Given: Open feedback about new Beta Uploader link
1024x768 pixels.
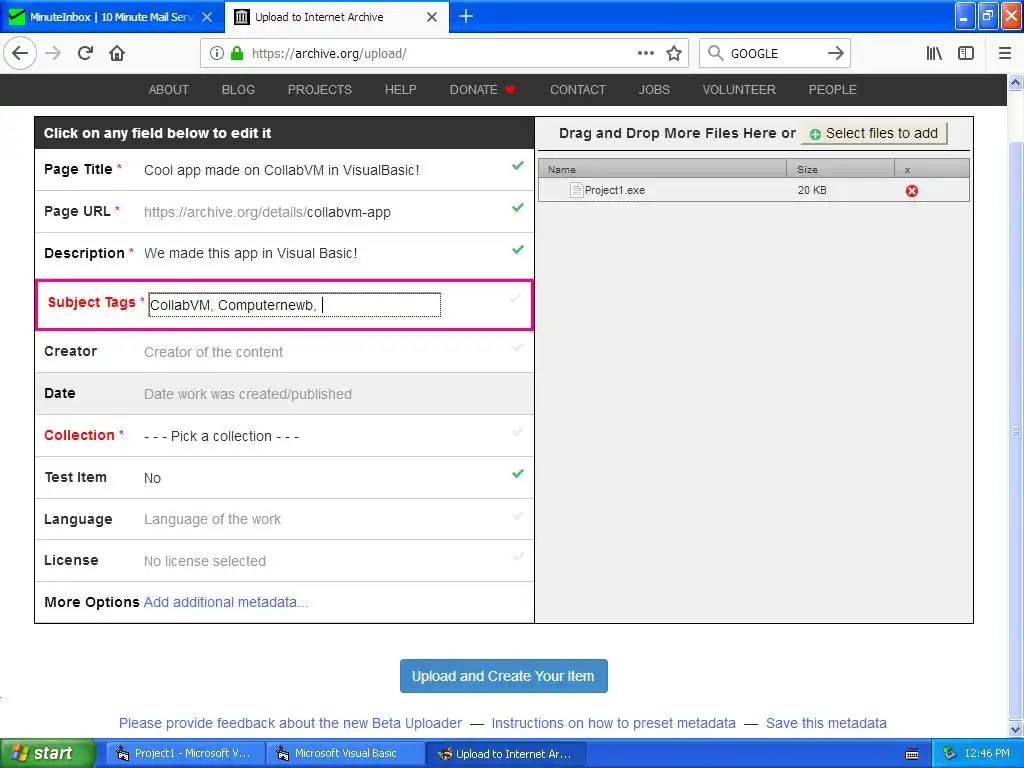Looking at the screenshot, I should (291, 724).
